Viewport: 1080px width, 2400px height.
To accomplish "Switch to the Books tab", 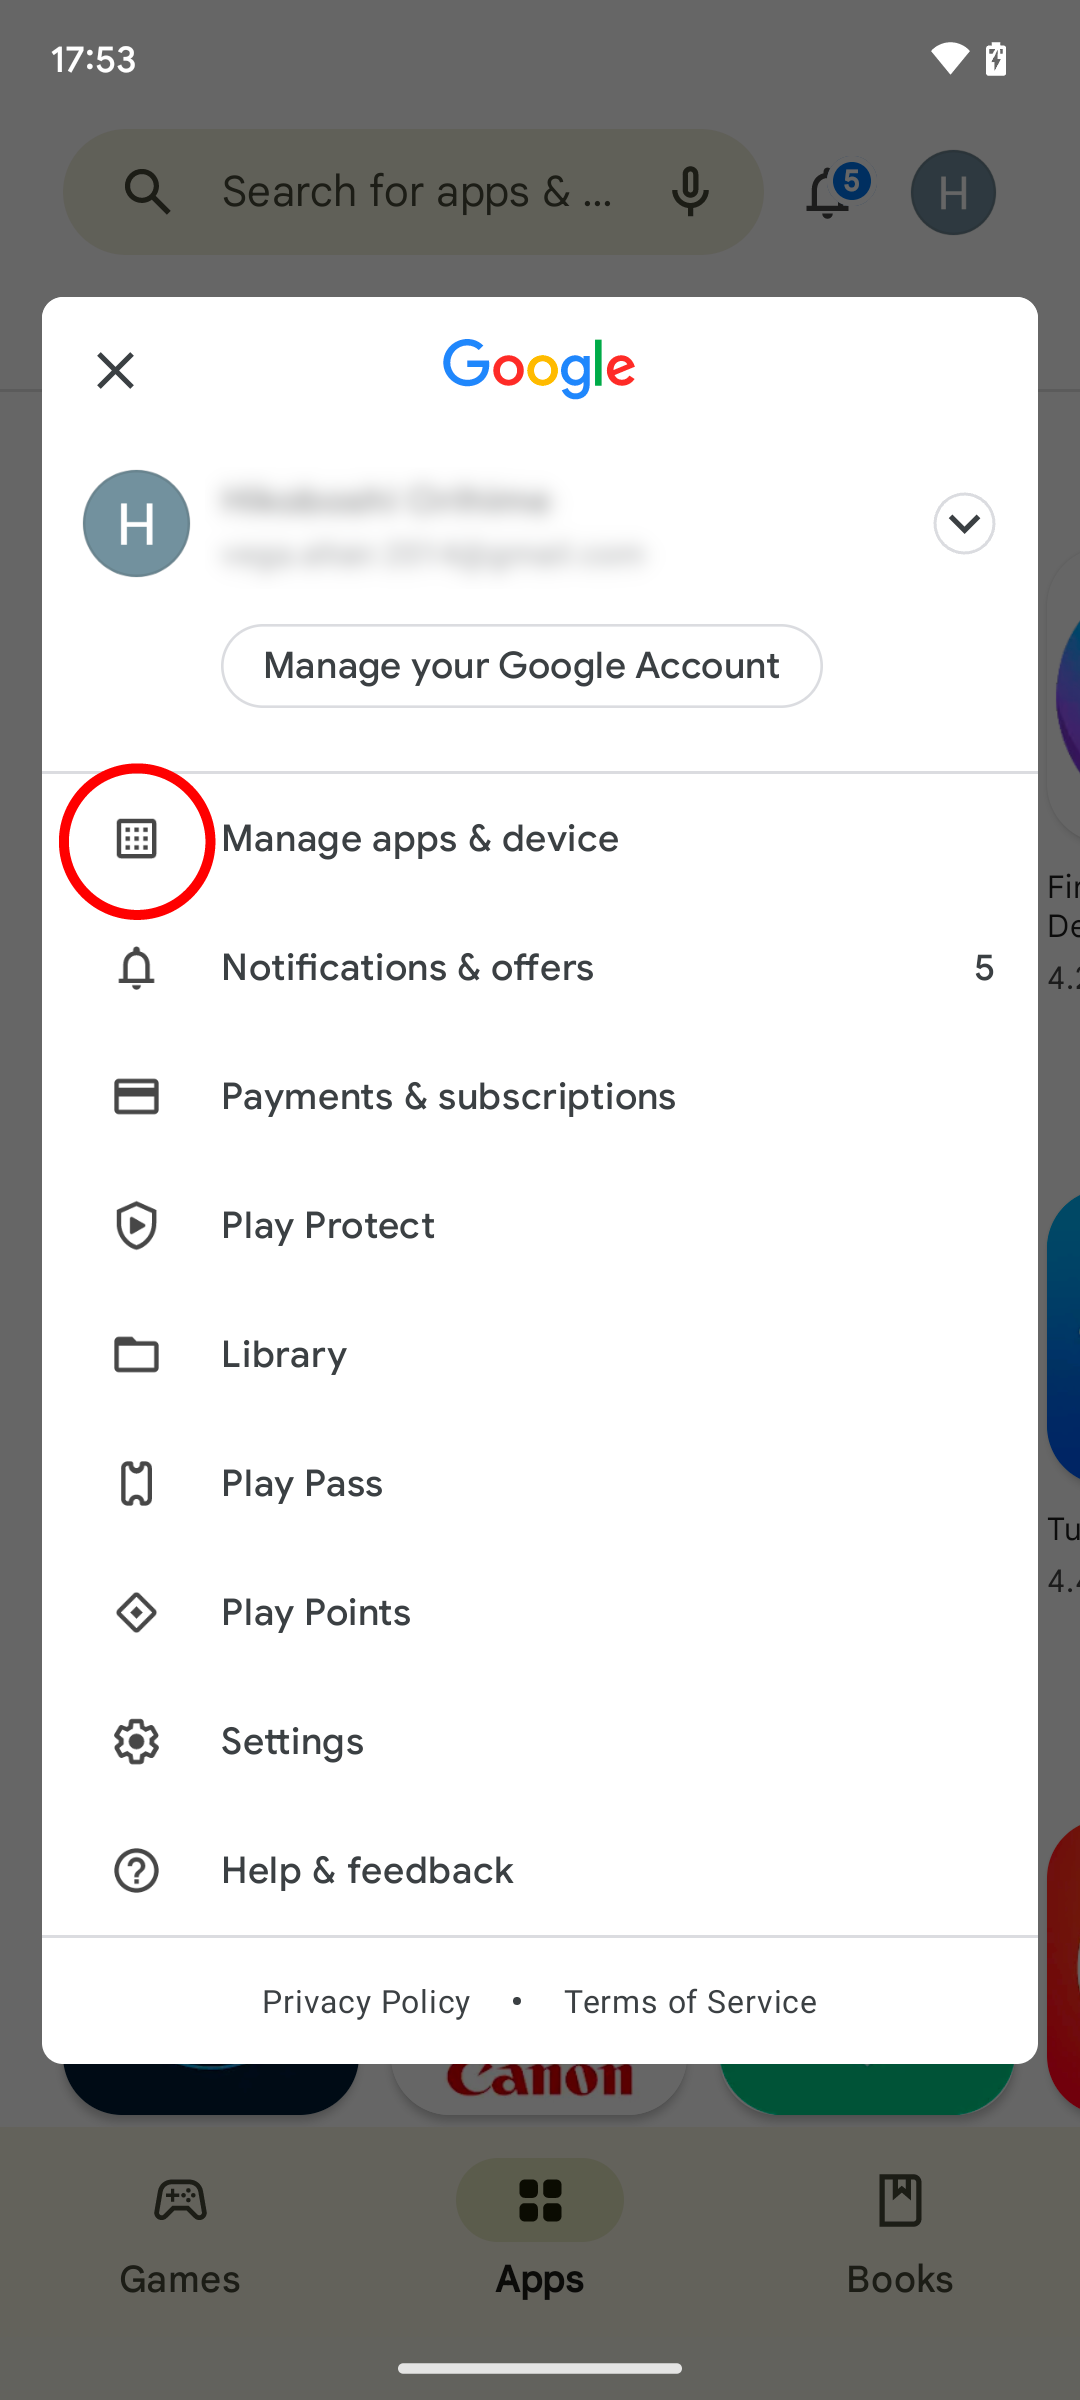I will click(900, 2236).
